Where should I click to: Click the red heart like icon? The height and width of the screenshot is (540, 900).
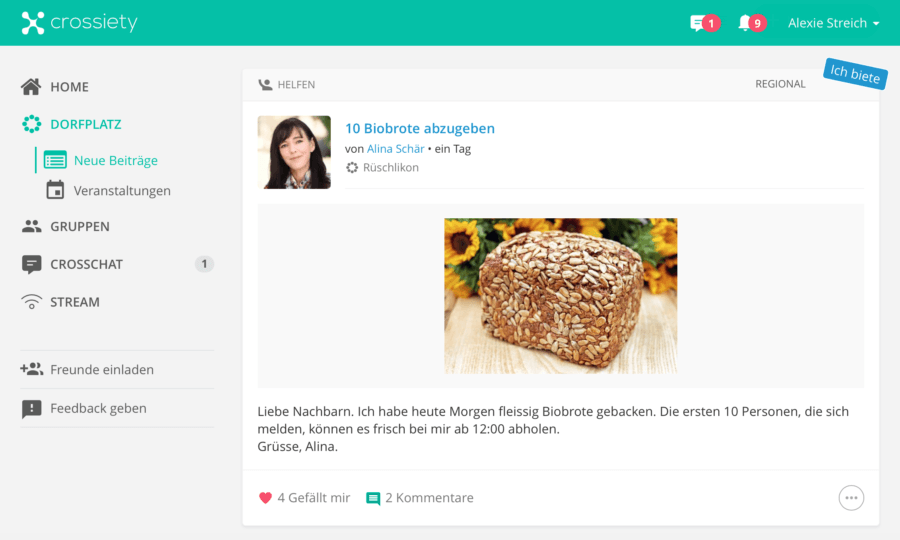[x=265, y=498]
